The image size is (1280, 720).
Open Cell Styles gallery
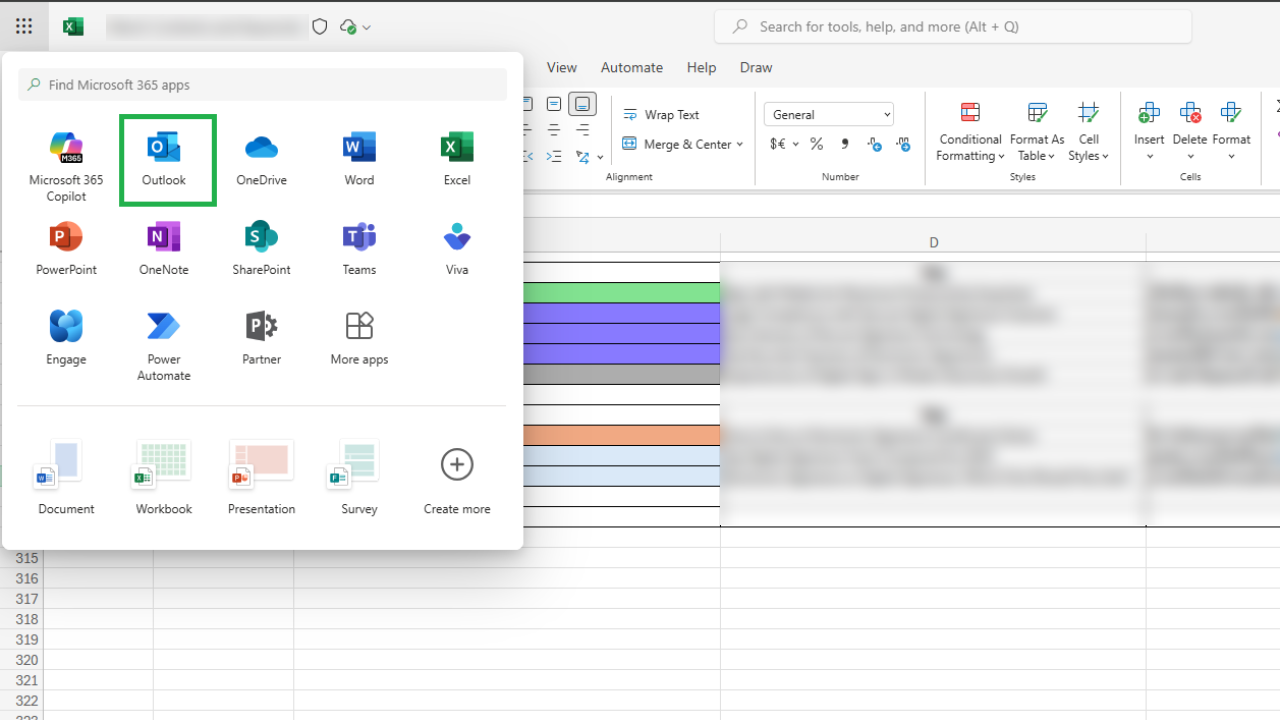[1089, 131]
